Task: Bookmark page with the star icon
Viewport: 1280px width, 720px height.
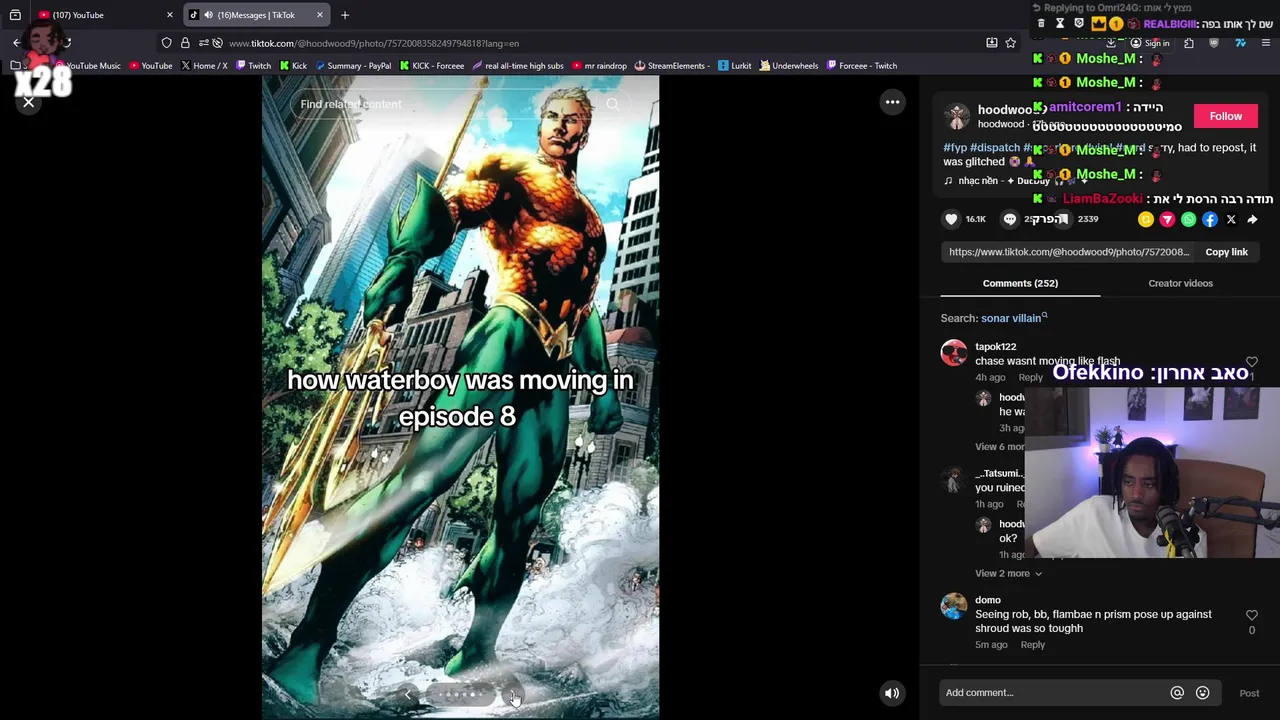Action: click(1011, 43)
